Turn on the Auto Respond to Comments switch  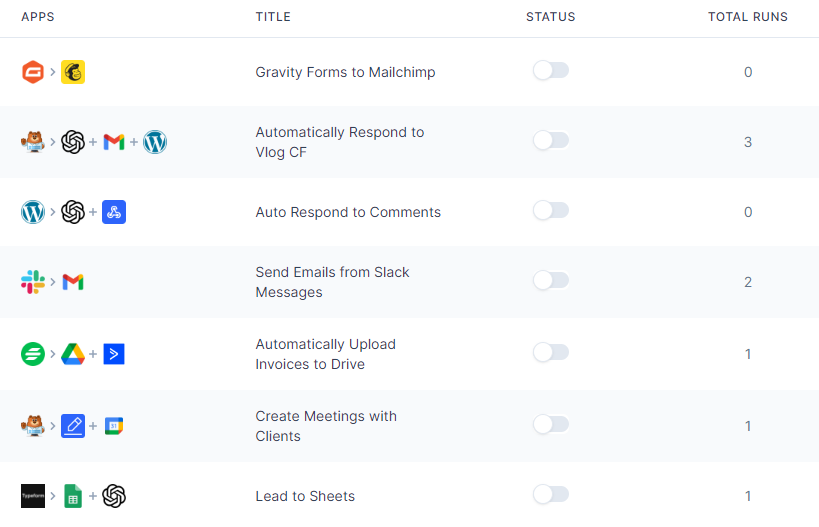[x=551, y=210]
